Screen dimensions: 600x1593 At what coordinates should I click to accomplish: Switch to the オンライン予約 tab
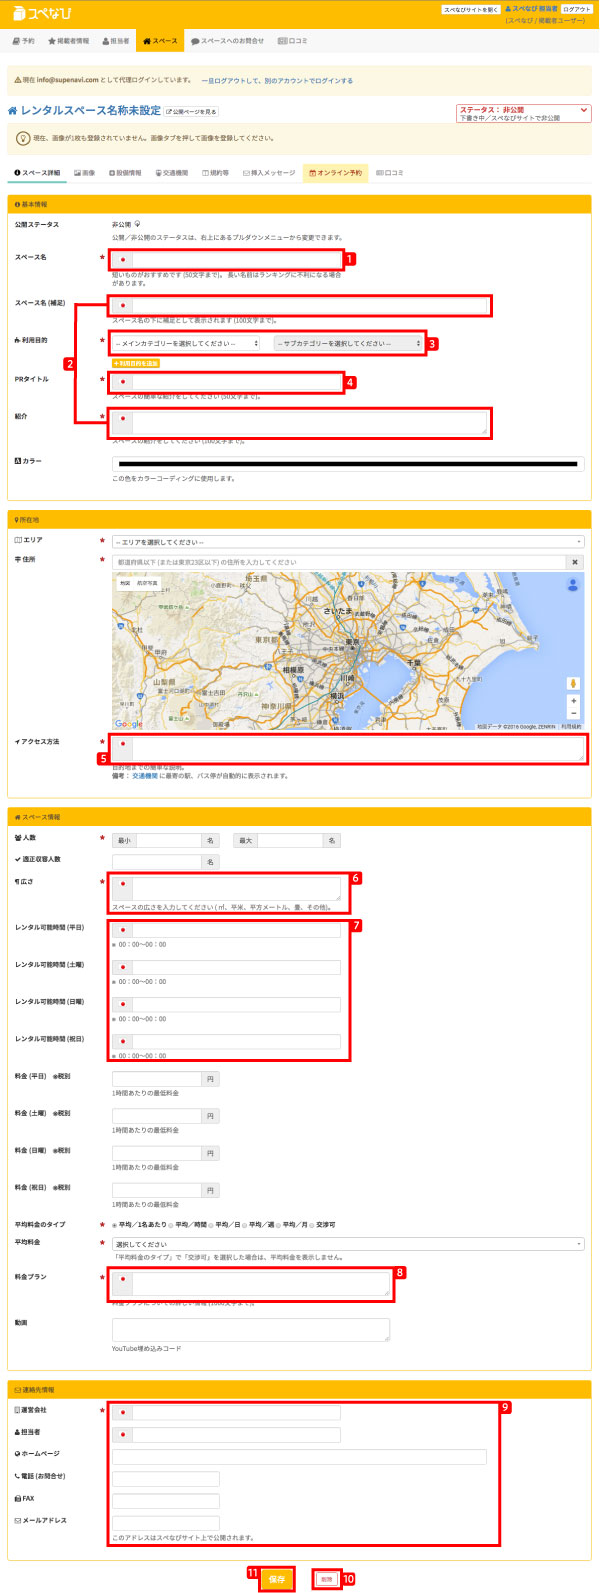(335, 173)
